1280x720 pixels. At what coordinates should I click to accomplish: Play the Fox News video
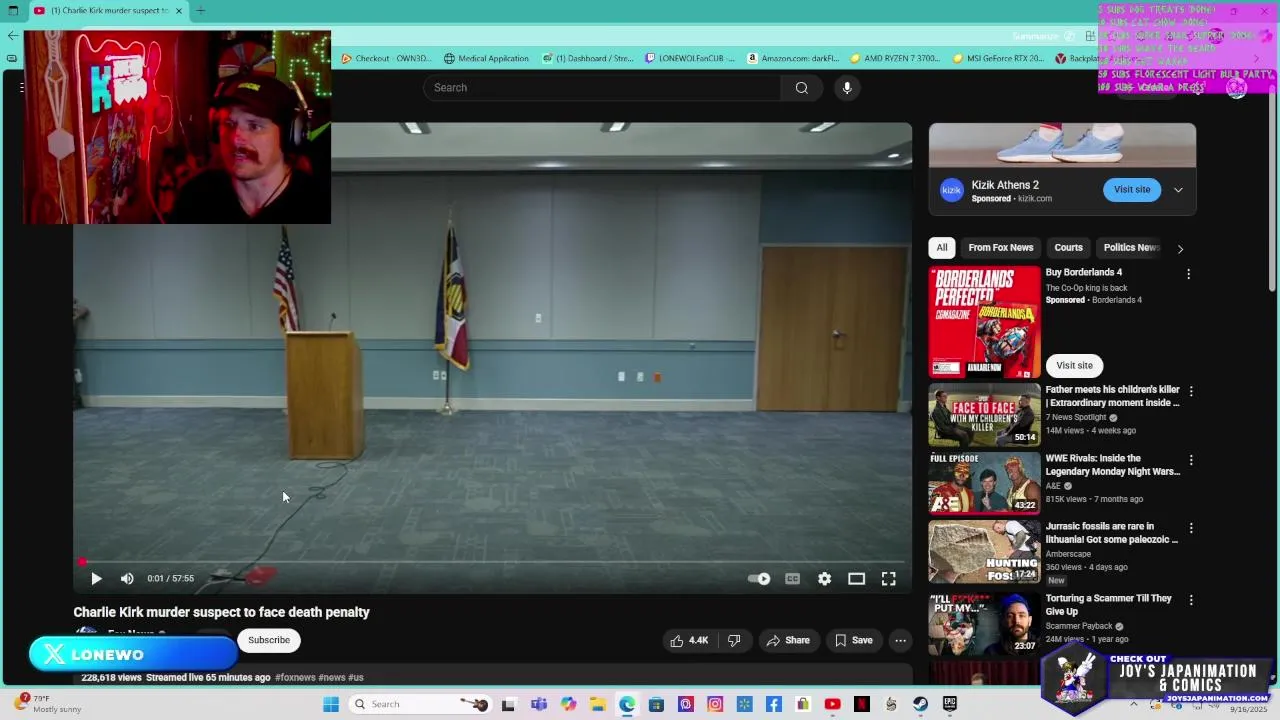[96, 578]
